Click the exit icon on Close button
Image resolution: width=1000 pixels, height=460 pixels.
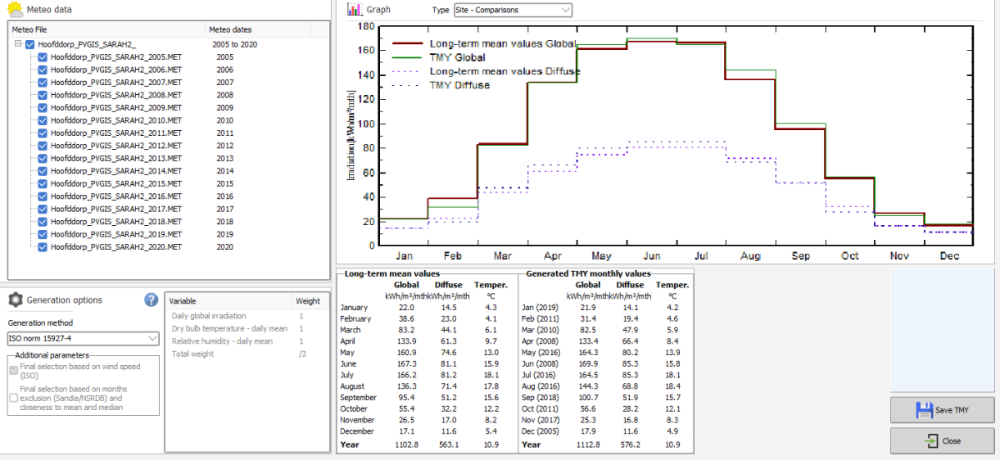point(931,441)
